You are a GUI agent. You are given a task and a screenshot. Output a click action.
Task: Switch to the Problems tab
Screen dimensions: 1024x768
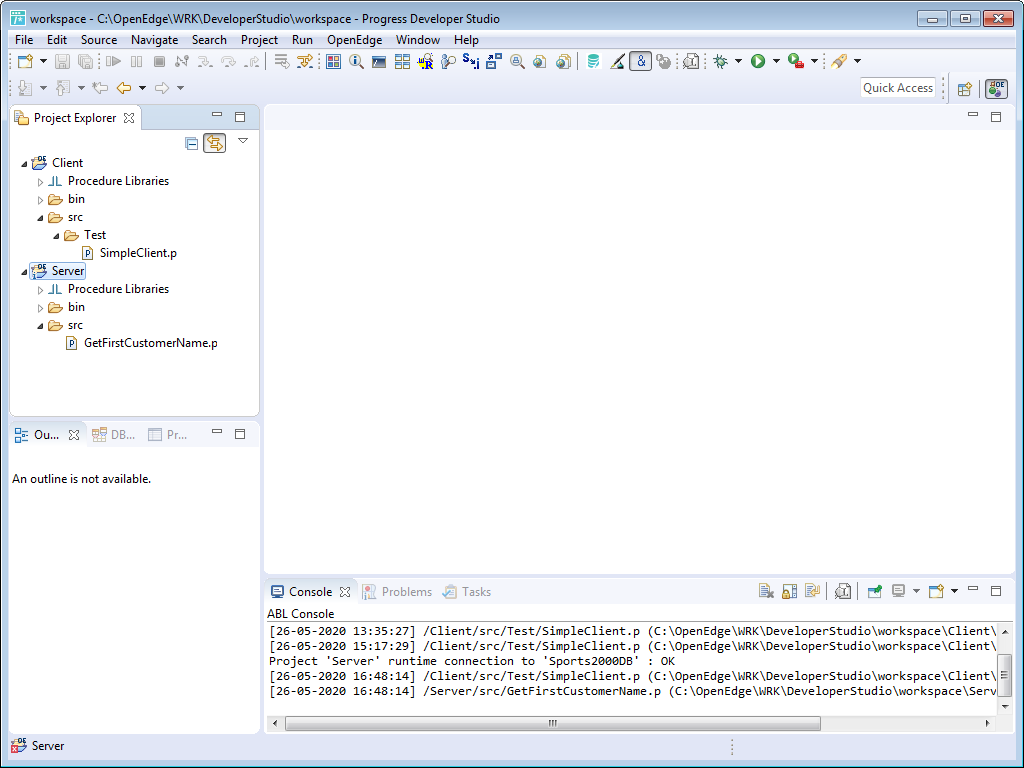[398, 592]
